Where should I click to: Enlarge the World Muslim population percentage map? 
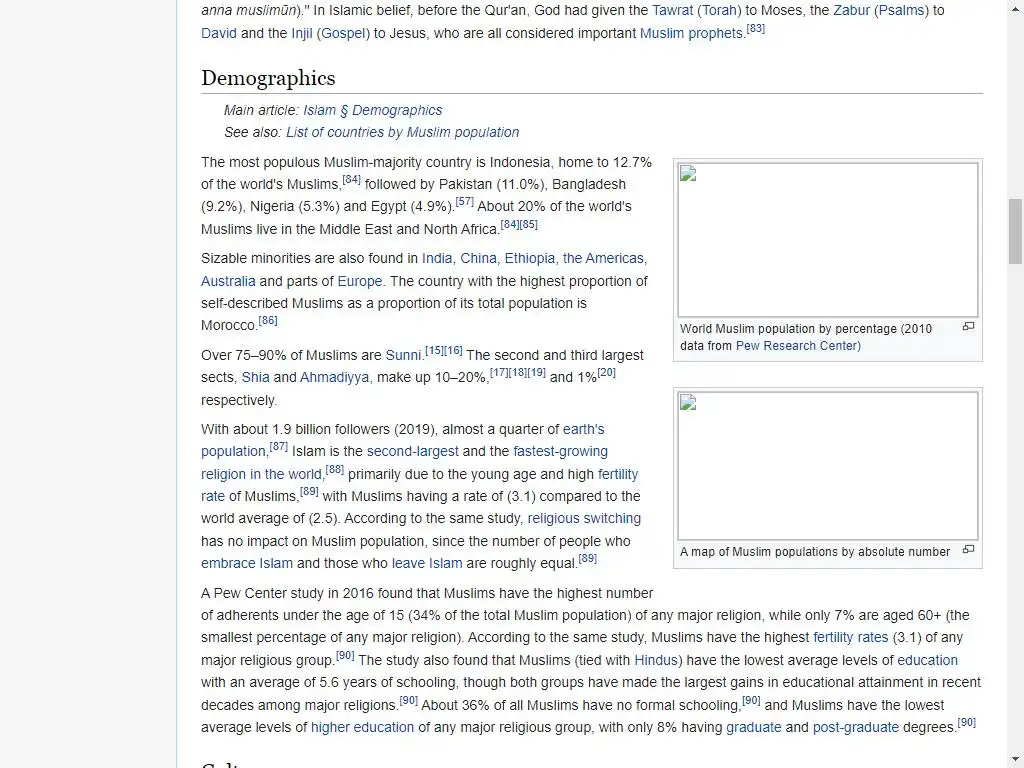968,326
